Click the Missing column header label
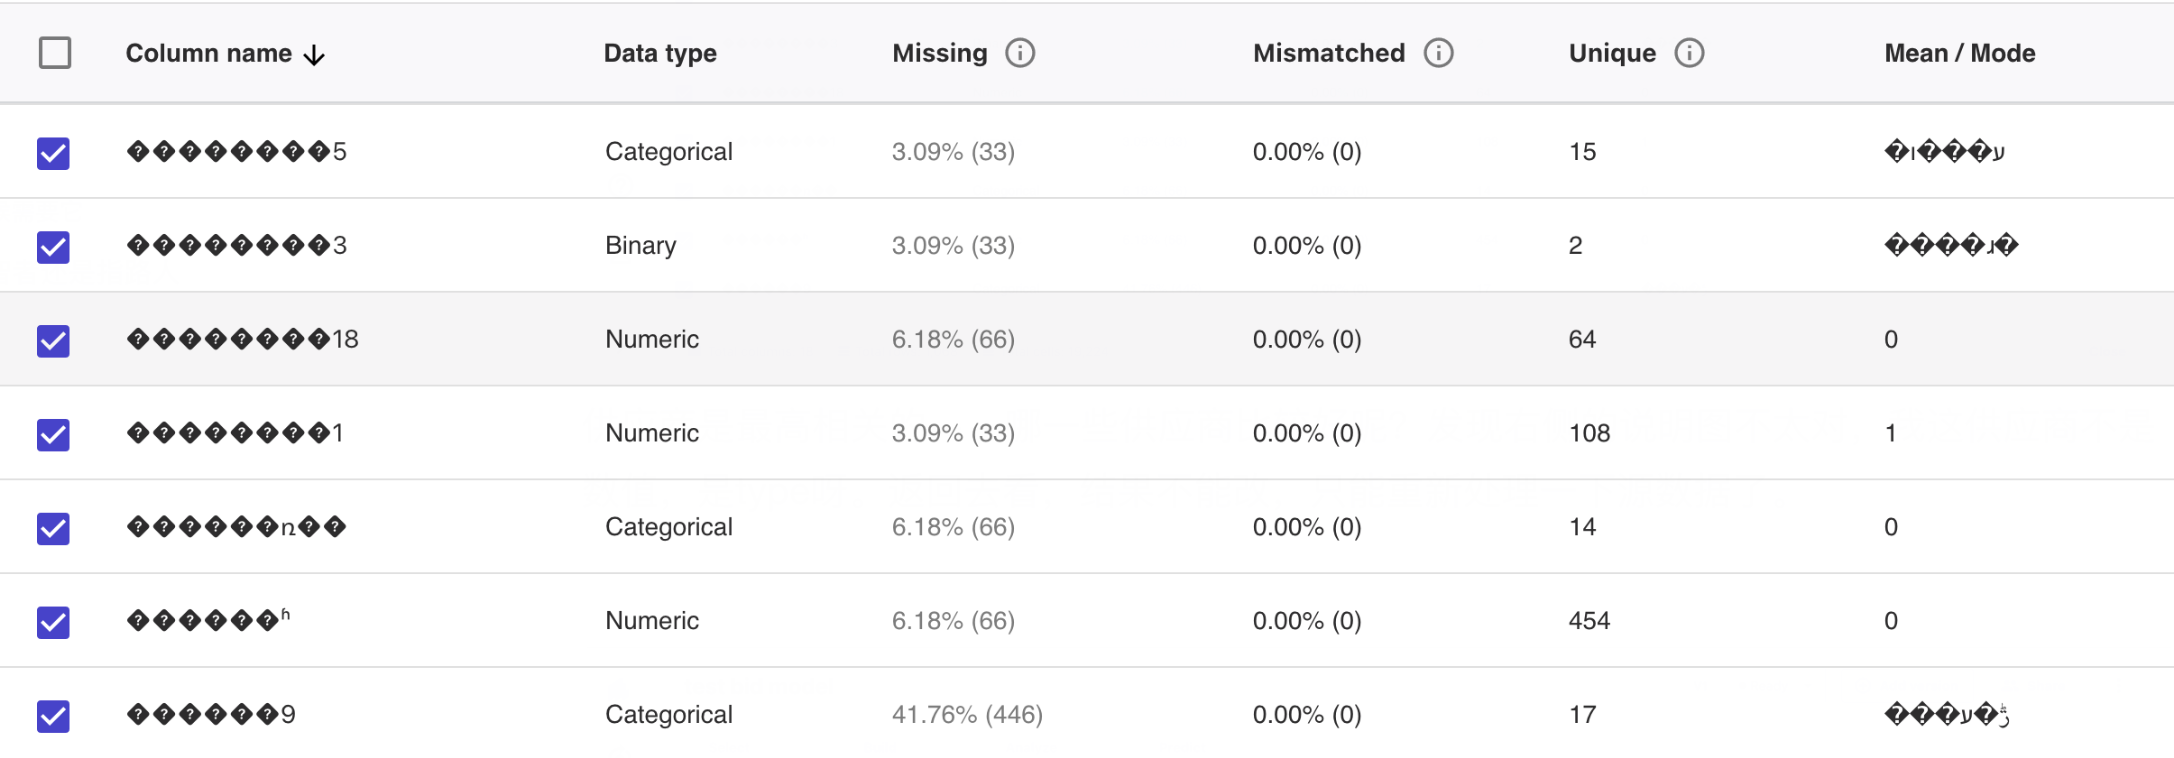The image size is (2174, 758). (939, 53)
